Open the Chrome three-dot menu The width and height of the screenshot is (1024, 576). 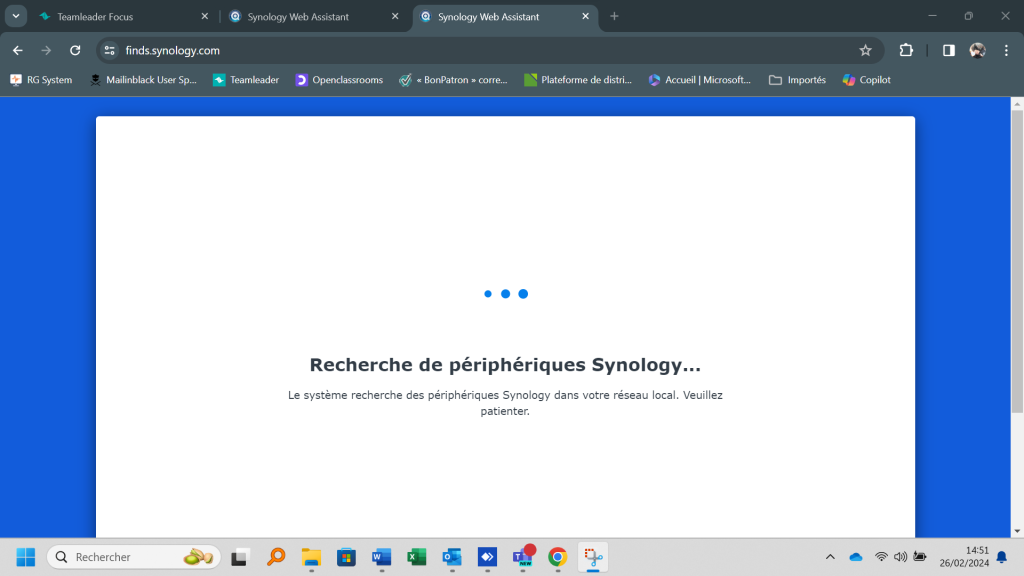coord(1006,50)
